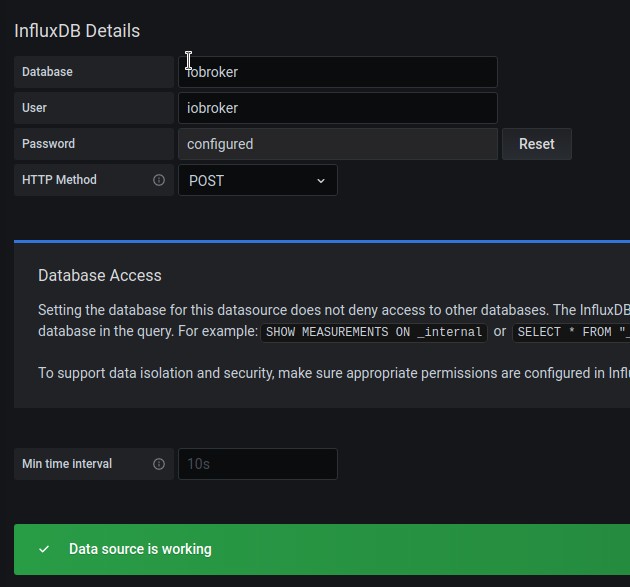Focus the Min time interval input box

tap(257, 464)
